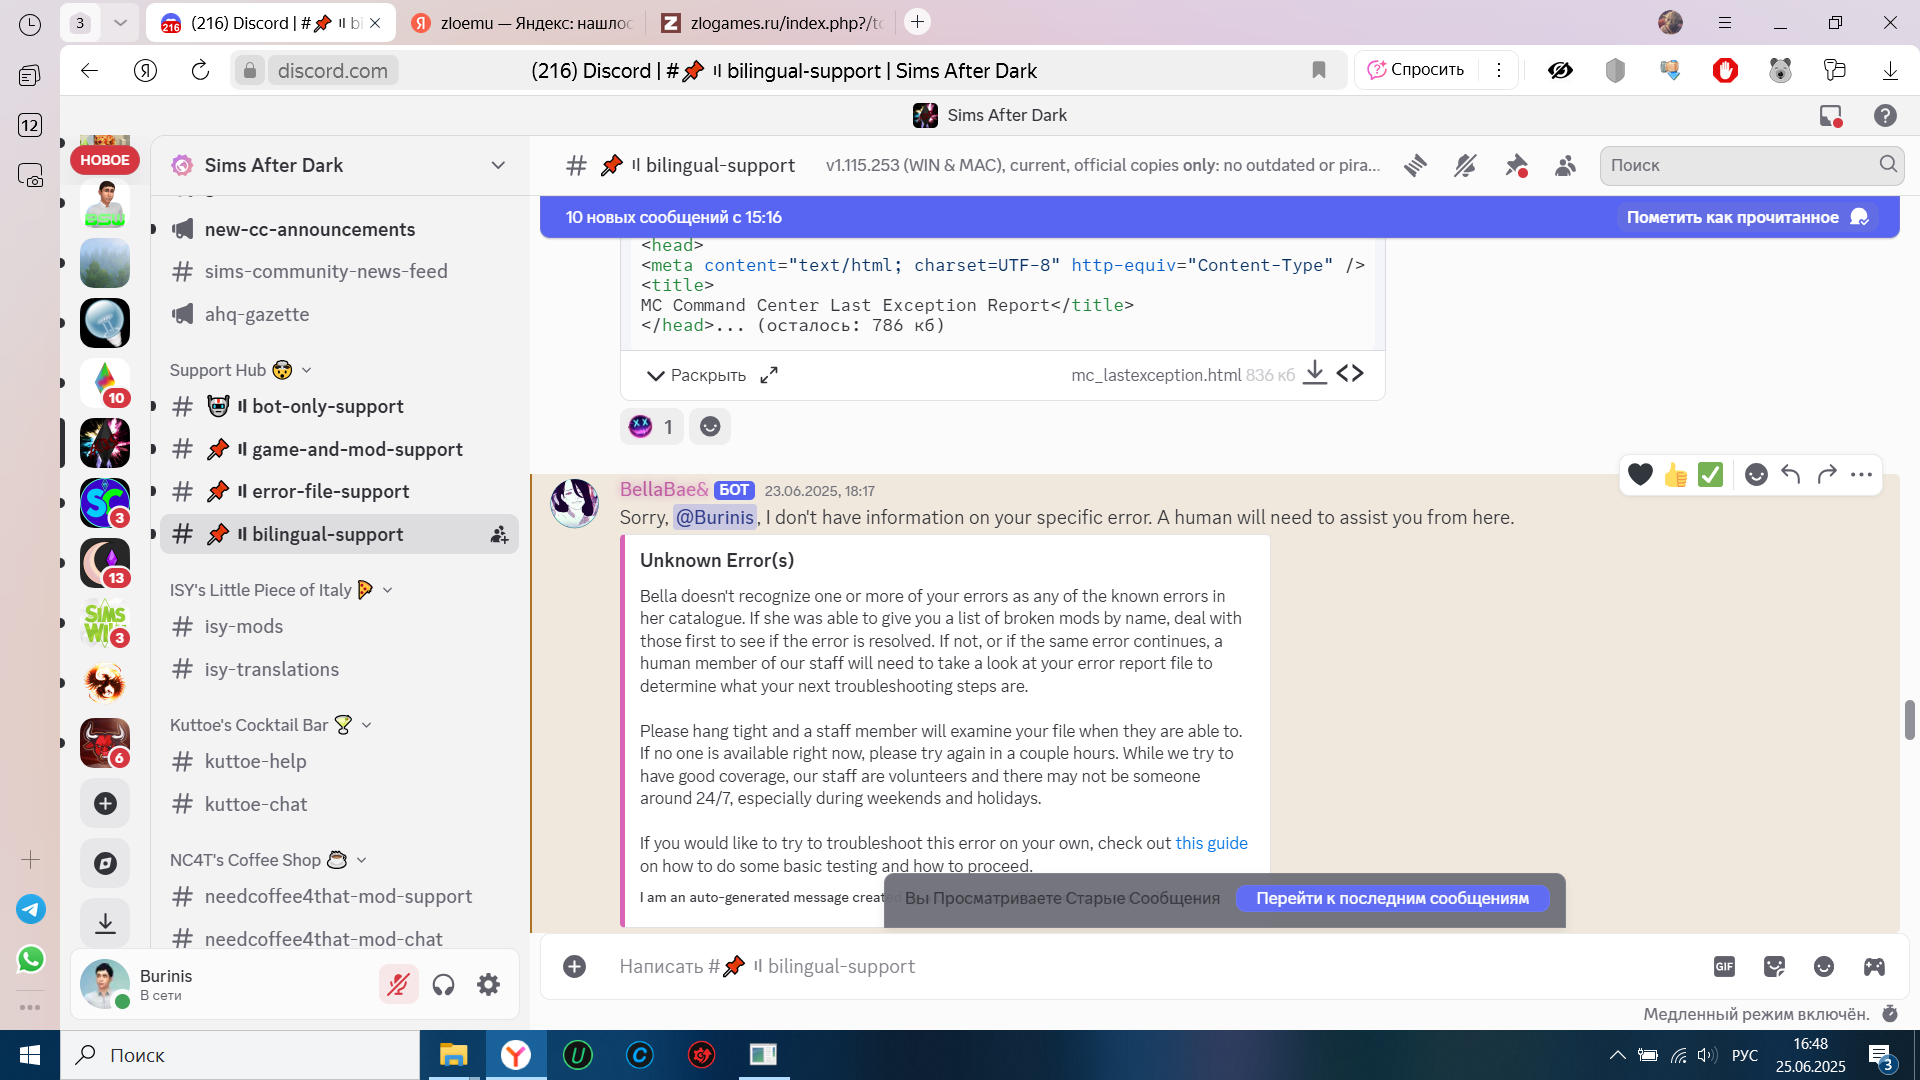This screenshot has height=1080, width=1920.
Task: Open the GIF picker
Action: (x=1724, y=966)
